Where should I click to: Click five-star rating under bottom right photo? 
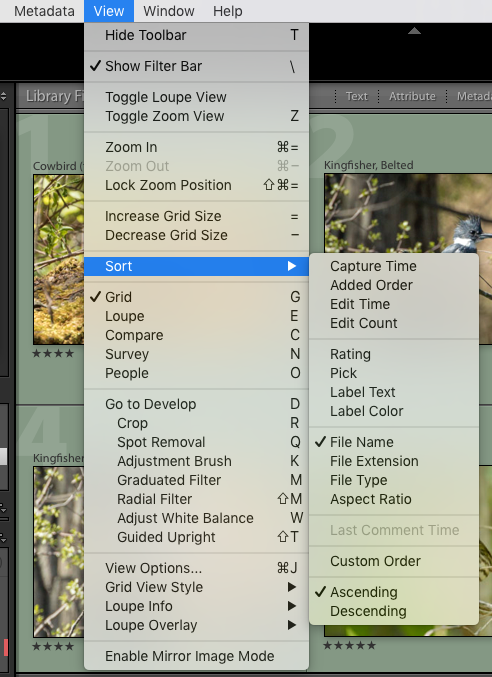click(x=349, y=645)
